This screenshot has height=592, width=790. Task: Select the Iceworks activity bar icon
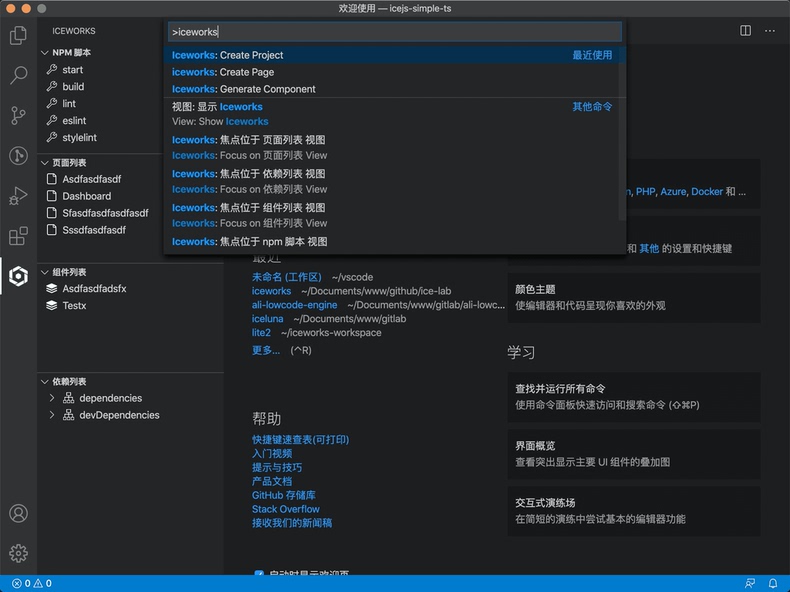[x=18, y=276]
